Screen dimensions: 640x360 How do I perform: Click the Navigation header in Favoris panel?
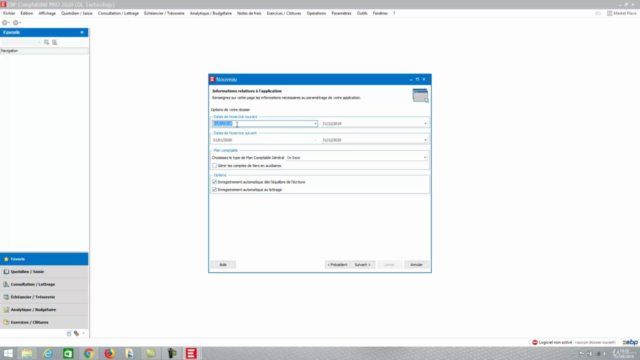44,51
